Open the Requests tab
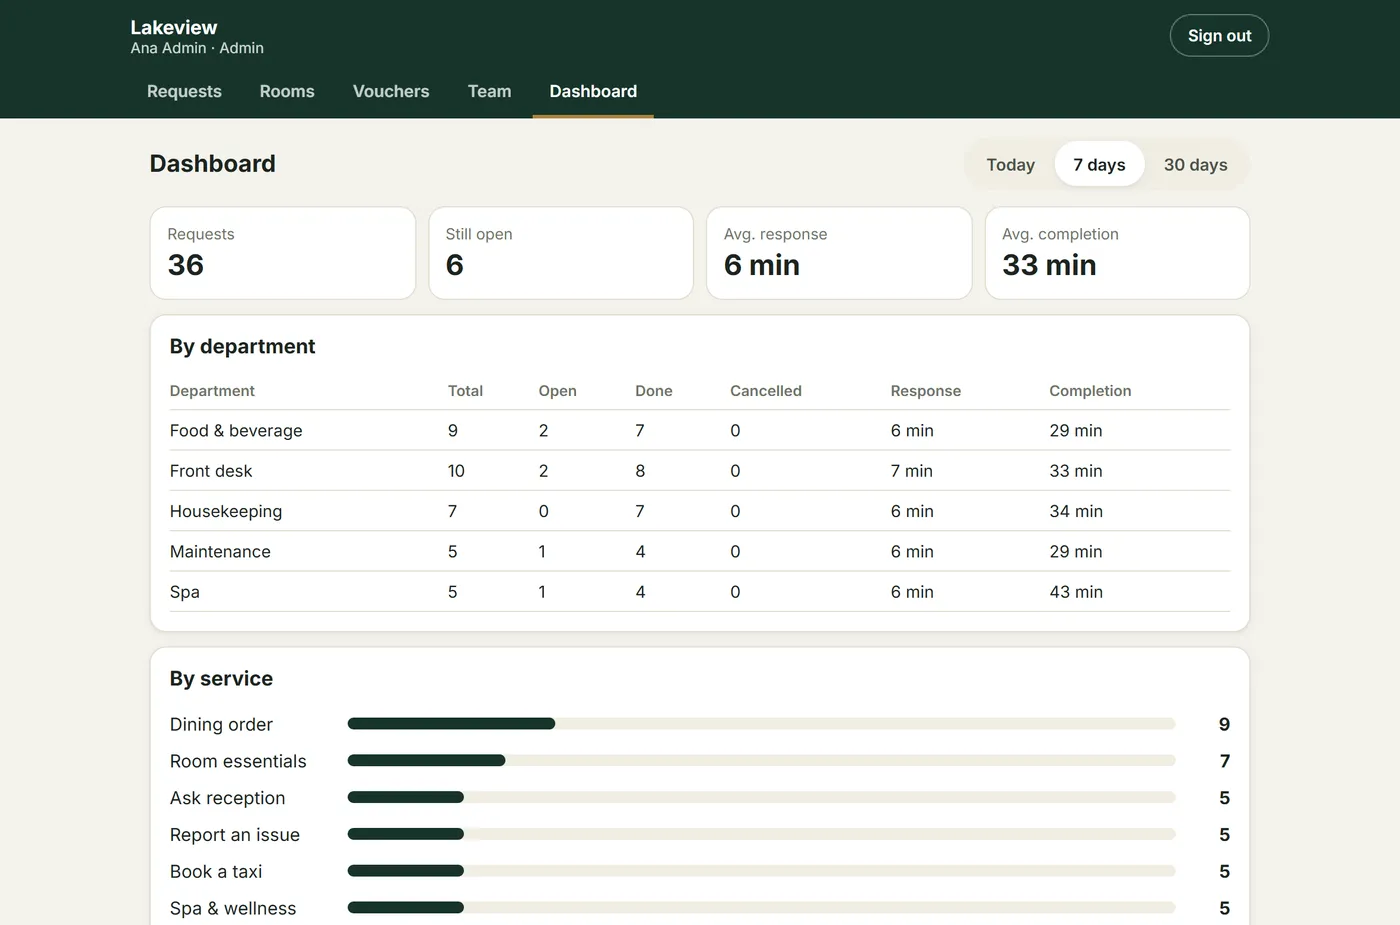The image size is (1400, 925). click(x=184, y=91)
